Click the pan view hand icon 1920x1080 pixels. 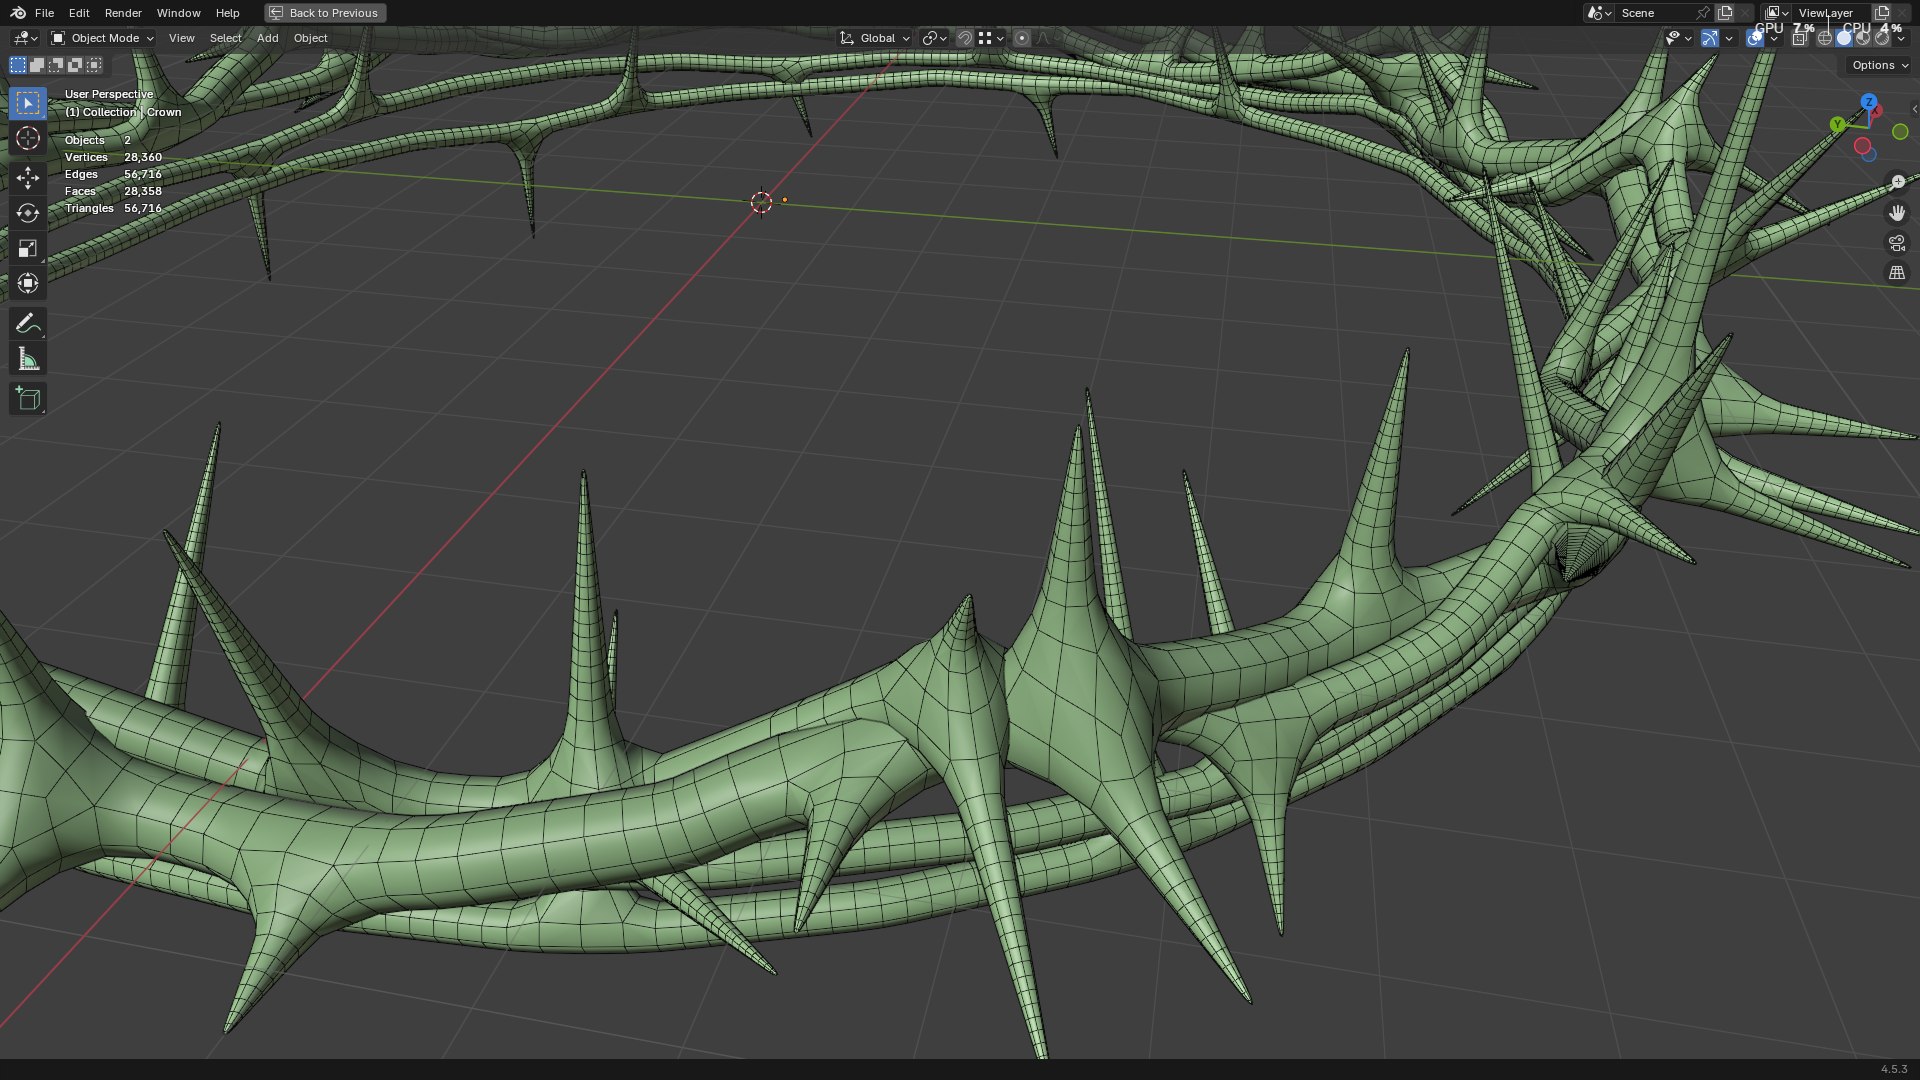tap(1897, 213)
